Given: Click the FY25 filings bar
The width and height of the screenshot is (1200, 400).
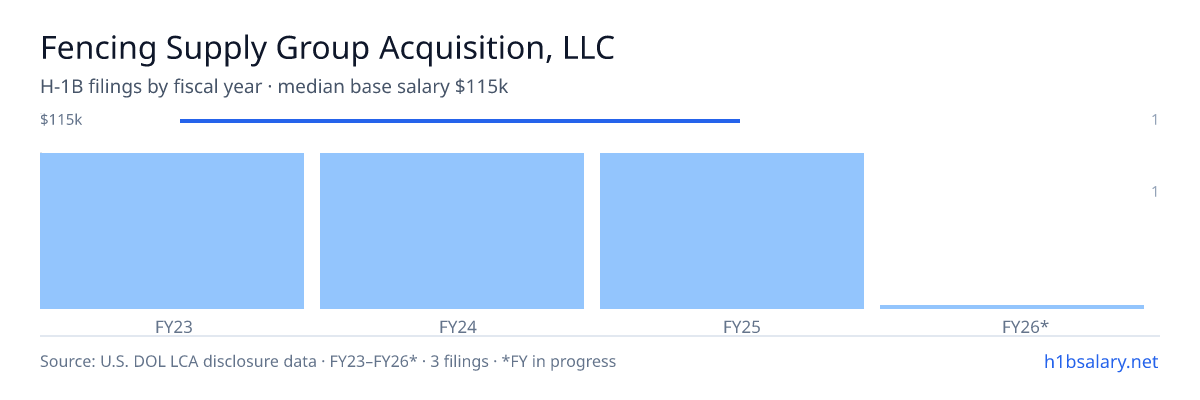Looking at the screenshot, I should (732, 231).
